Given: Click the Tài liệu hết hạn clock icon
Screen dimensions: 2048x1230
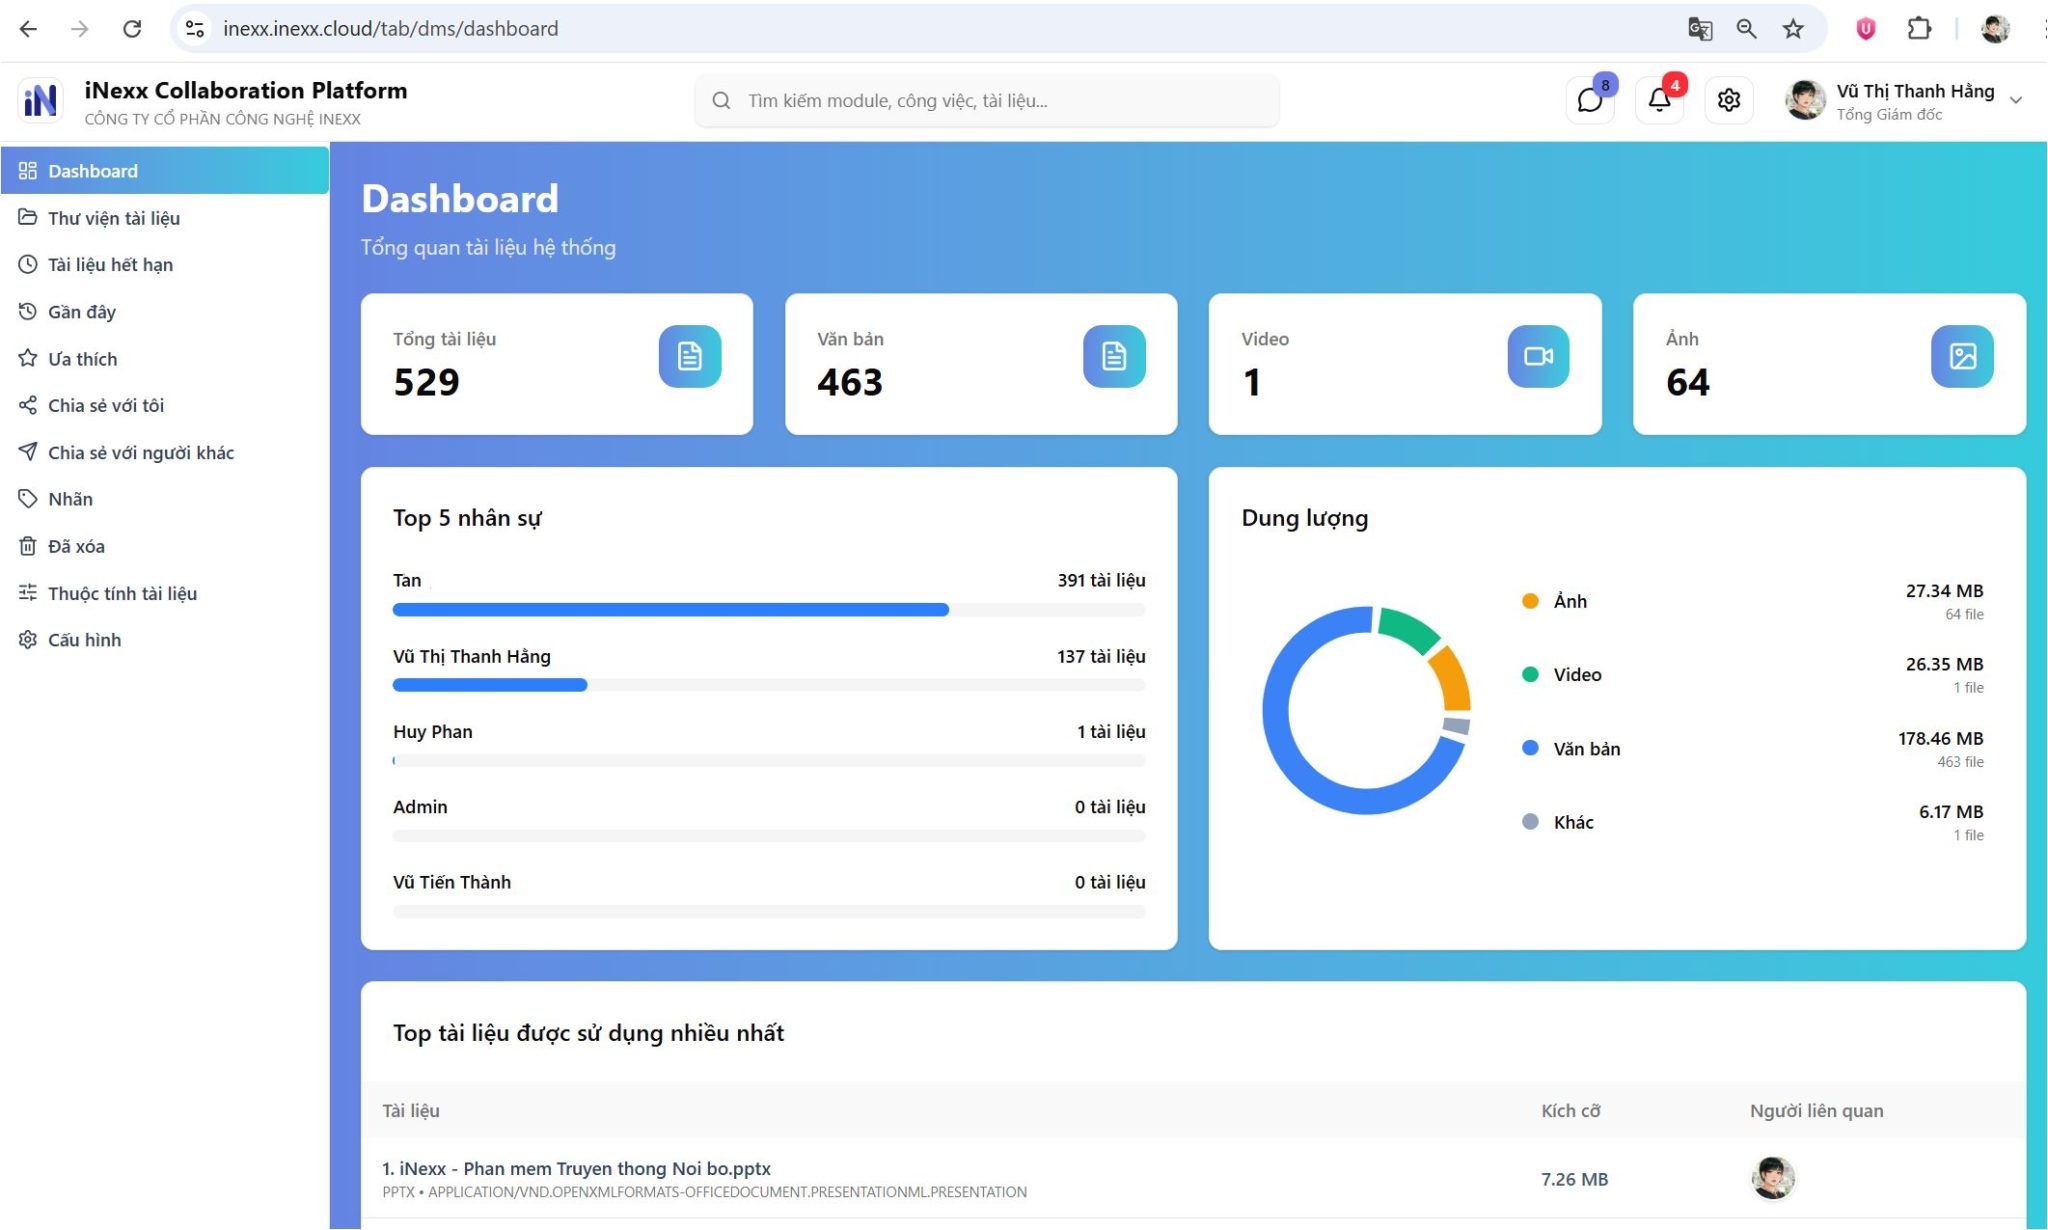Looking at the screenshot, I should (x=27, y=264).
